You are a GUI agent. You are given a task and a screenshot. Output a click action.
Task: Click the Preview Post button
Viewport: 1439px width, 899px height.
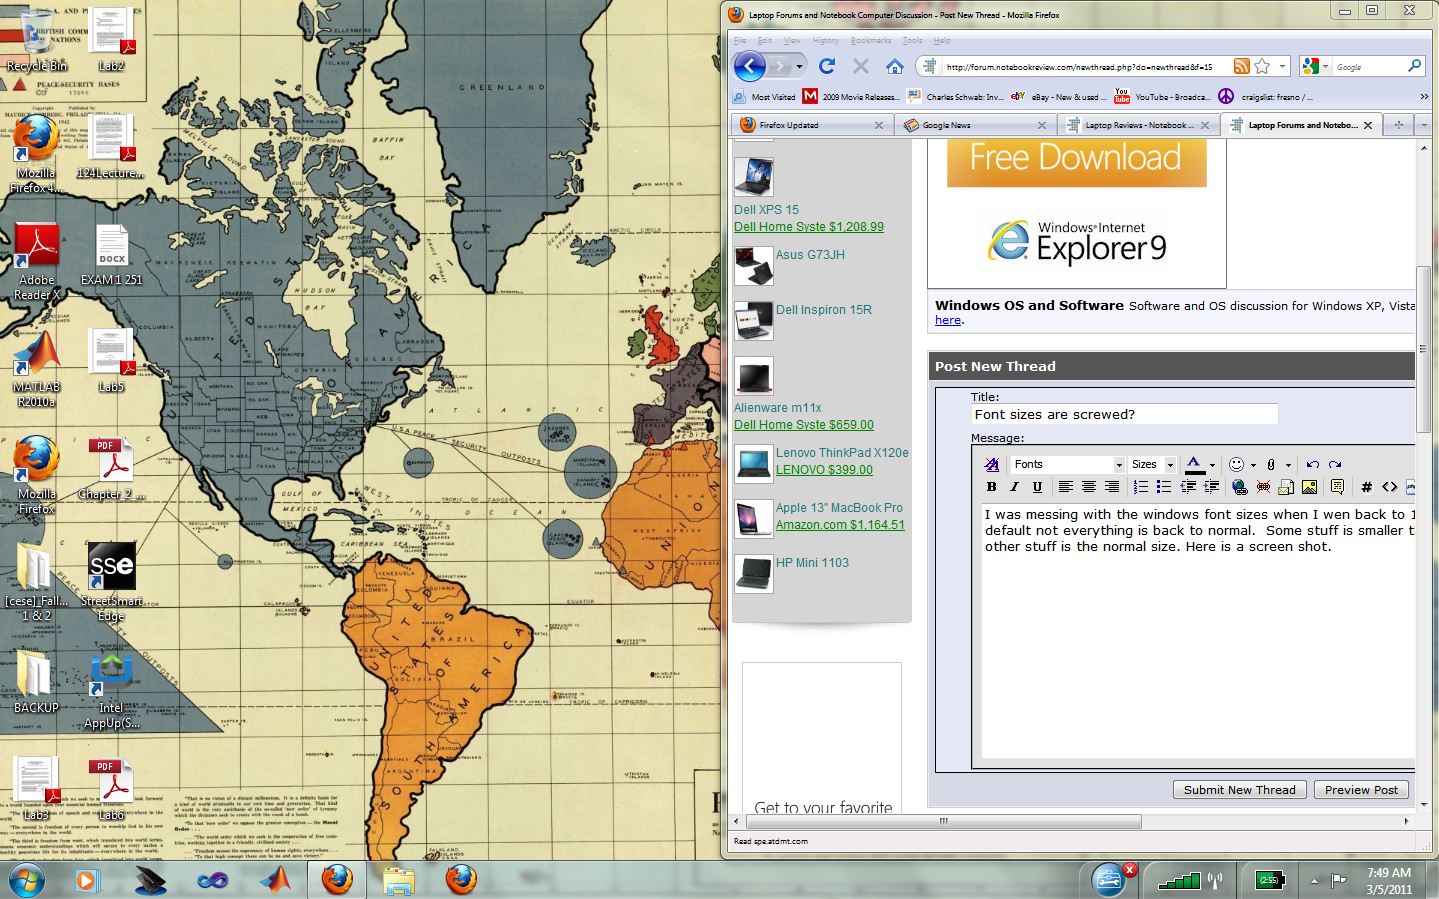pos(1361,790)
